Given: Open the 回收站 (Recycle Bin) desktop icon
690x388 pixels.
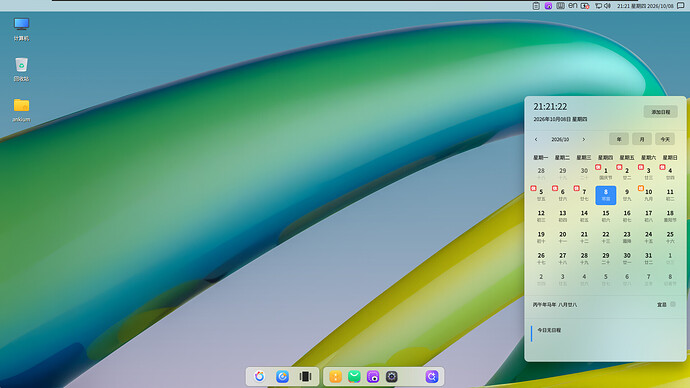Looking at the screenshot, I should (x=21, y=70).
